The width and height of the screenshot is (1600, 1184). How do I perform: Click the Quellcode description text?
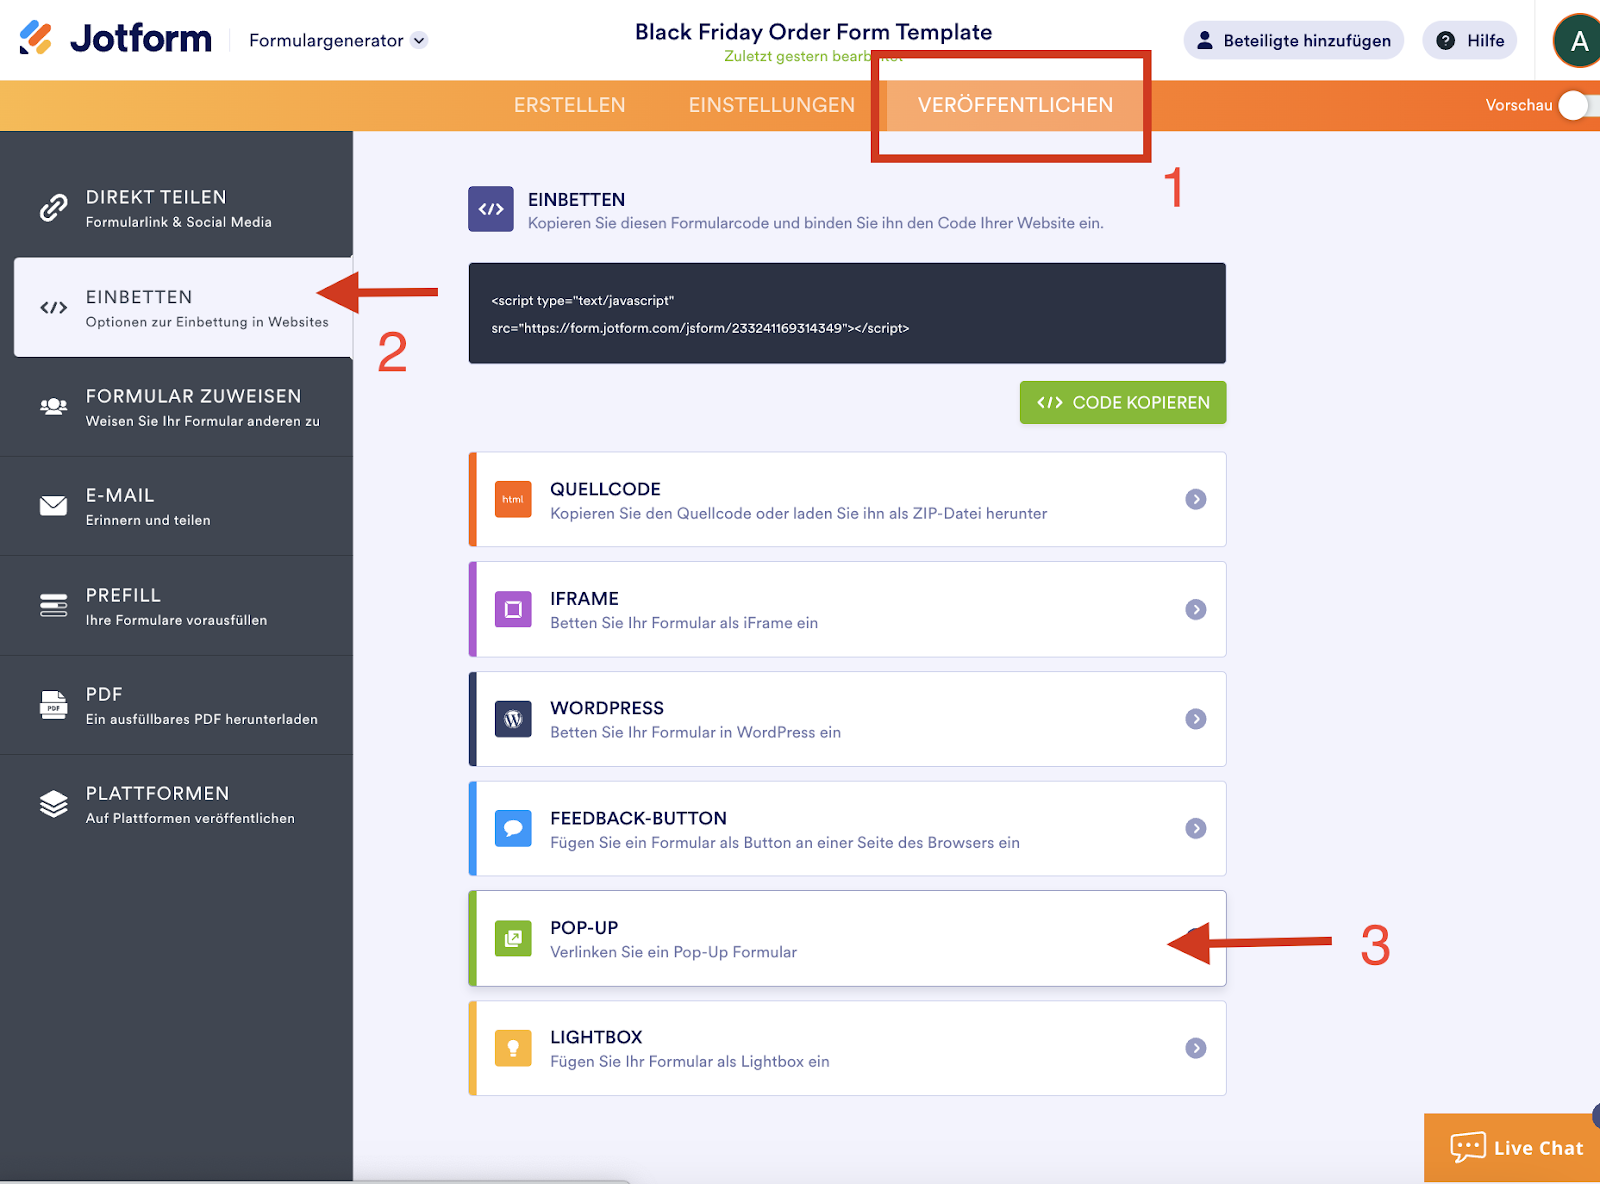pos(799,513)
